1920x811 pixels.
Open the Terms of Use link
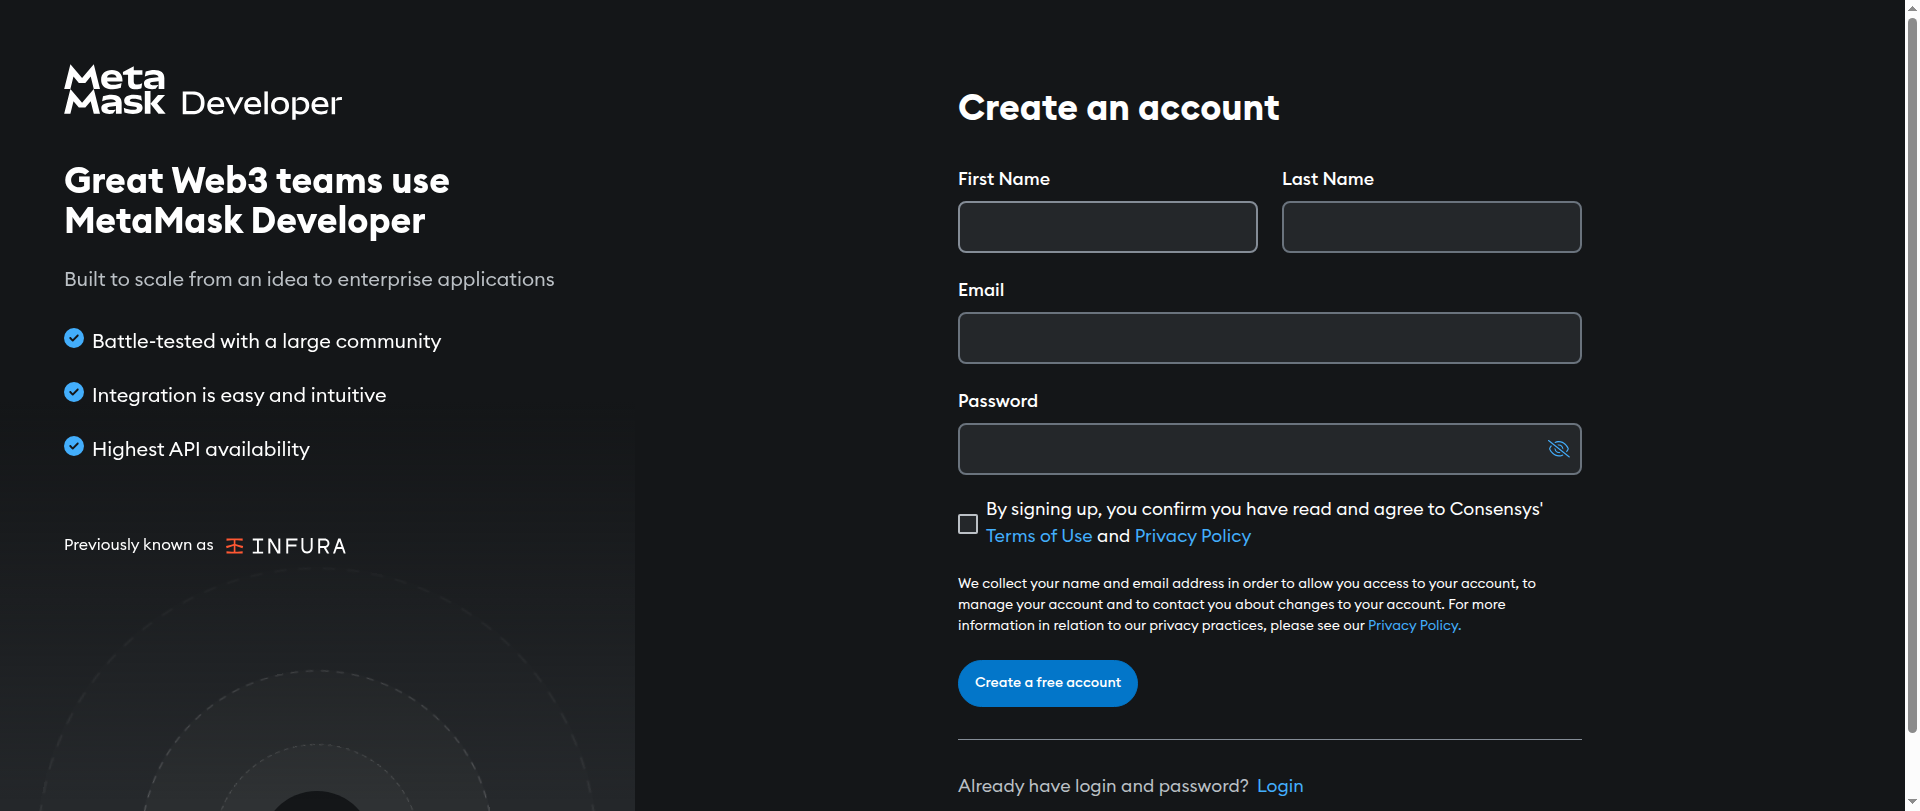(1038, 536)
